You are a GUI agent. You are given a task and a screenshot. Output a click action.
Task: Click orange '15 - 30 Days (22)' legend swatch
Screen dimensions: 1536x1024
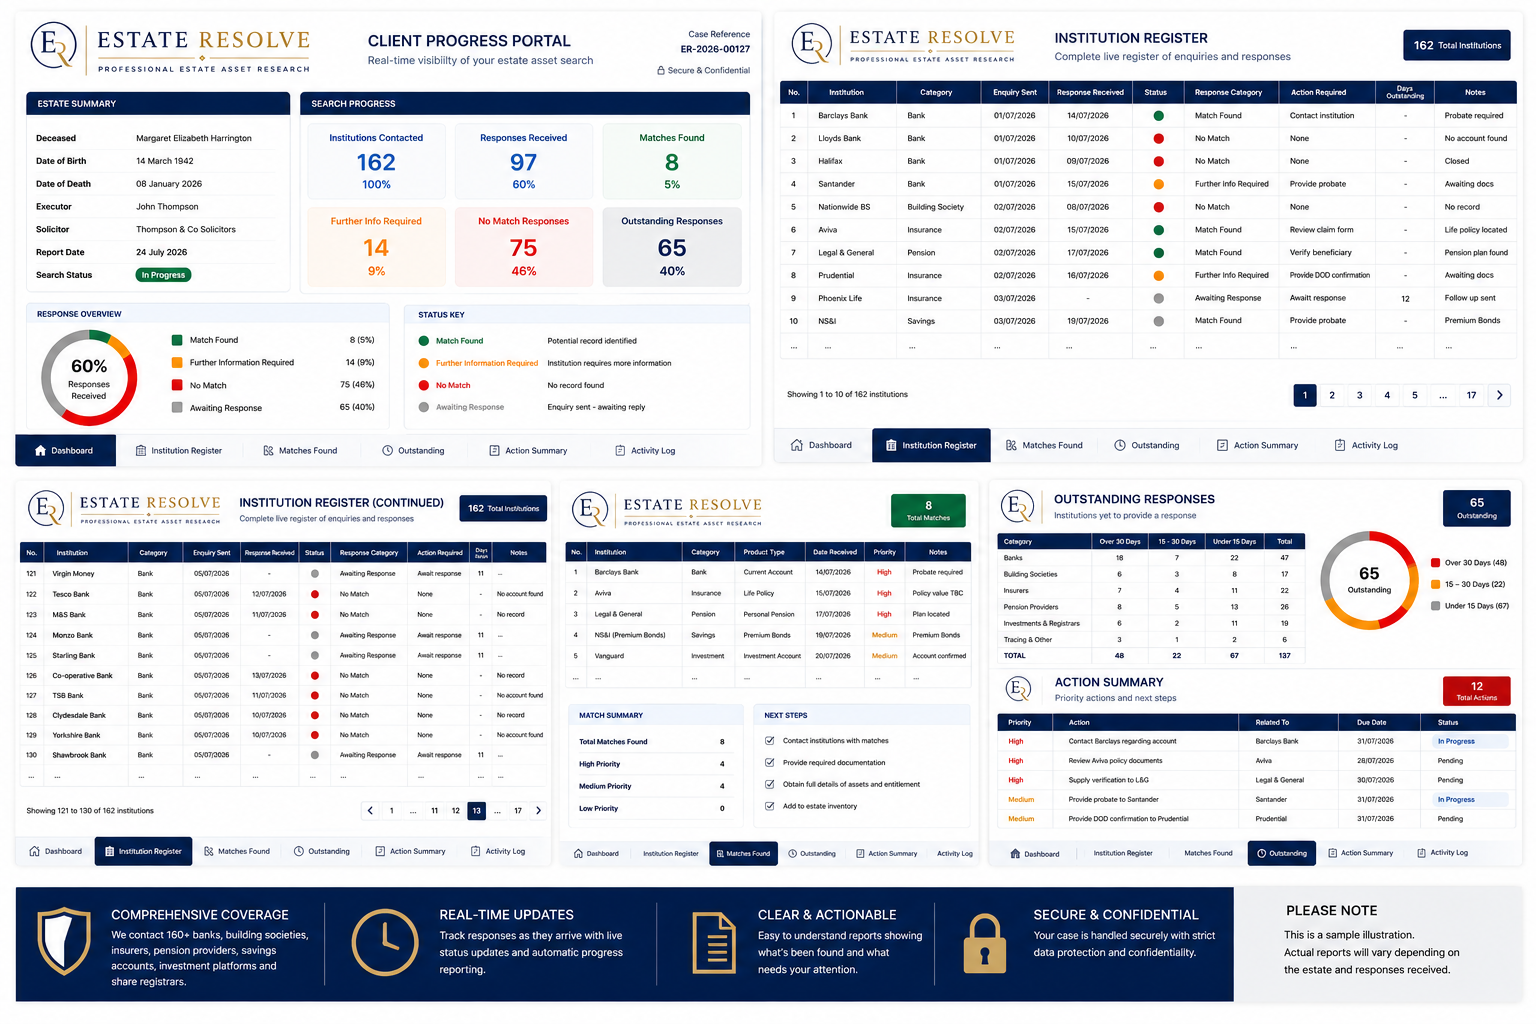click(x=1435, y=584)
